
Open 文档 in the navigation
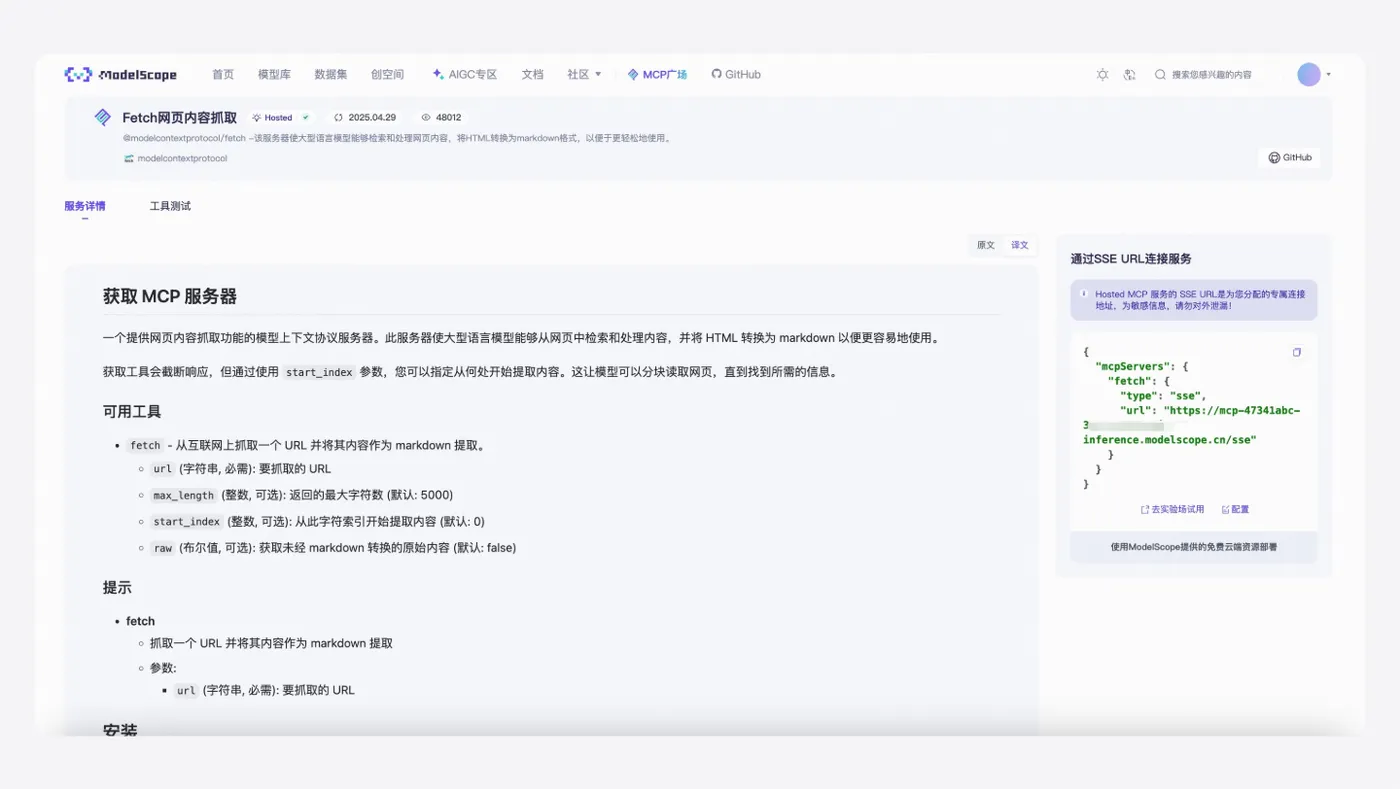click(532, 74)
